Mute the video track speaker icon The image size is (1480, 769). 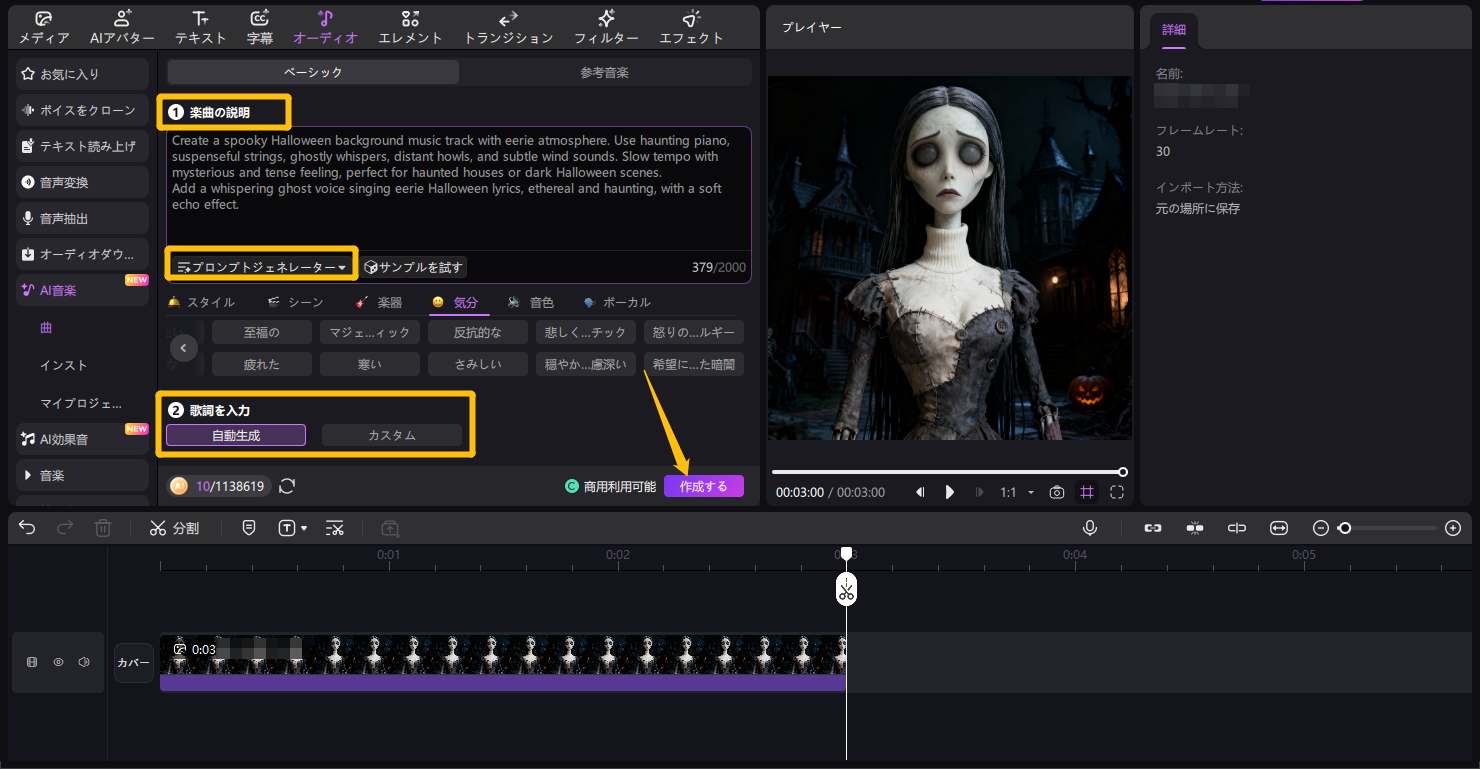point(84,662)
